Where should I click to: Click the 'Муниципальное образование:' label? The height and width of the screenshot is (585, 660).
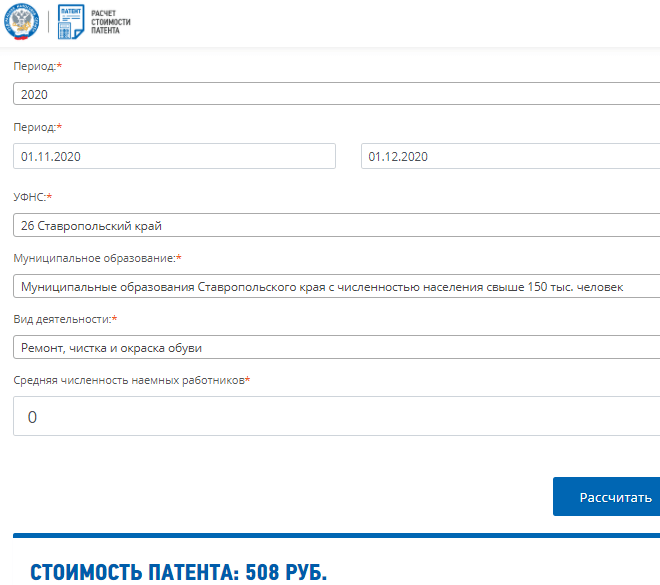pos(97,258)
